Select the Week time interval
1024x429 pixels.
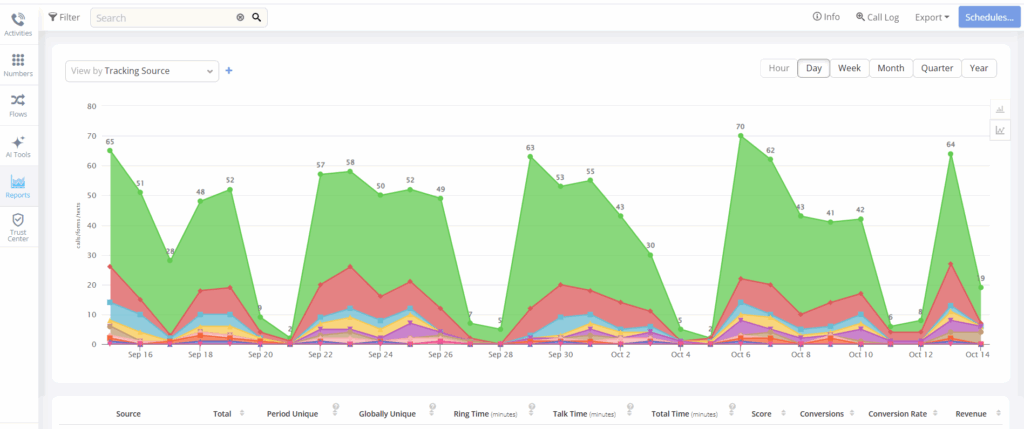[x=849, y=68]
